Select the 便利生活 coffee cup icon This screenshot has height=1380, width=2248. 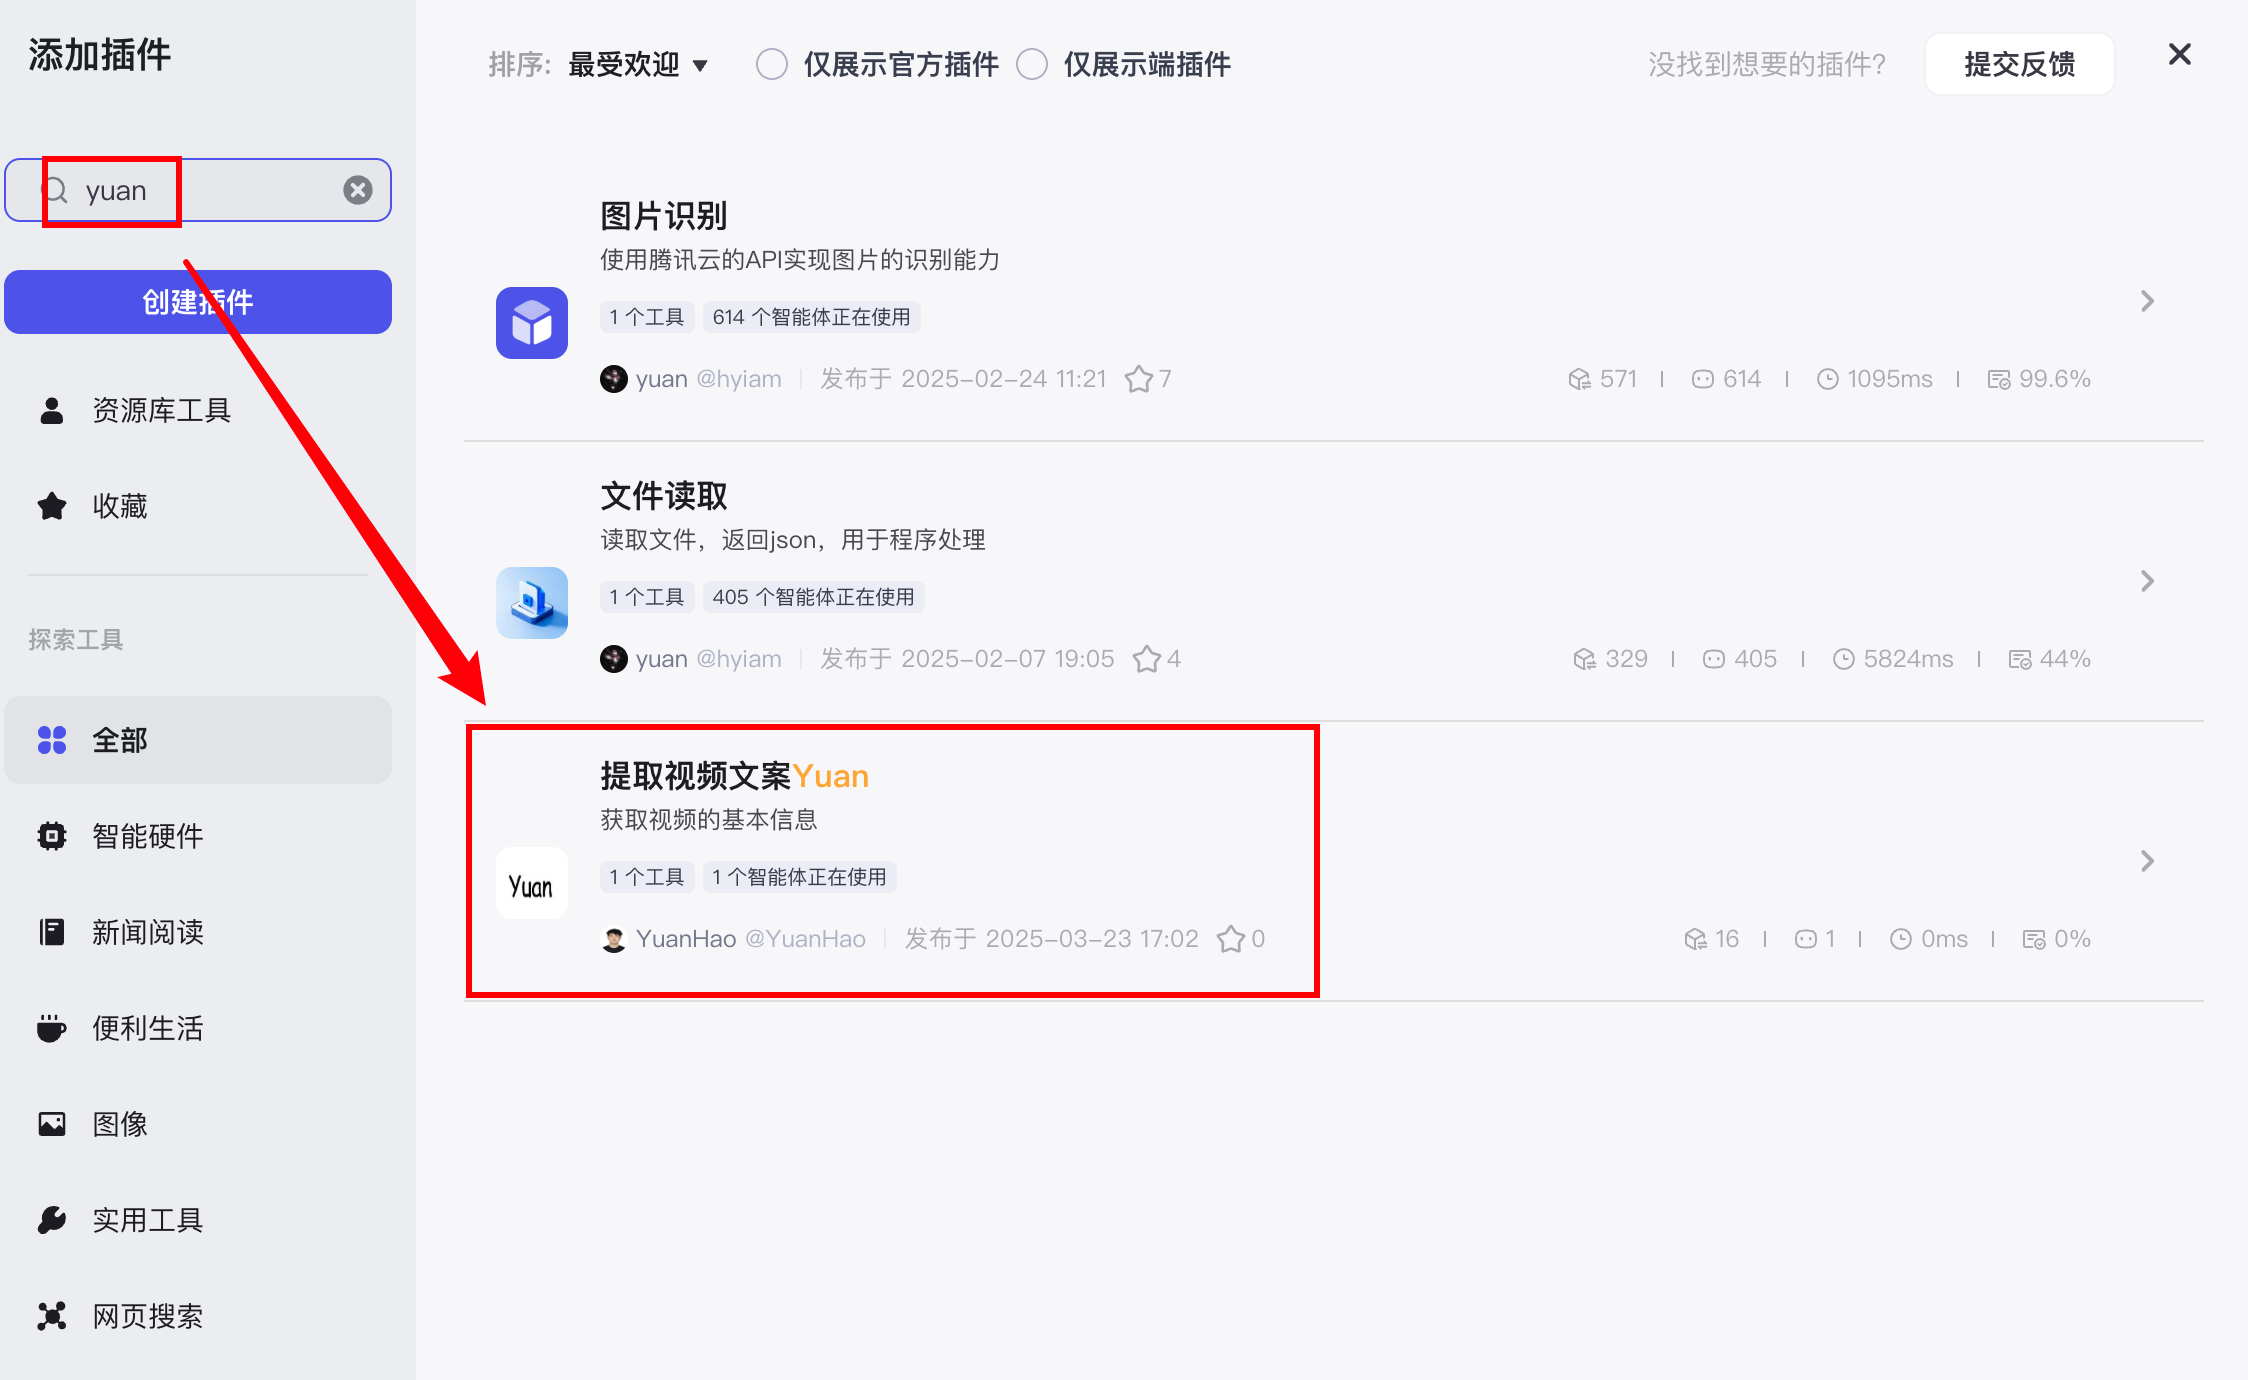51,1027
